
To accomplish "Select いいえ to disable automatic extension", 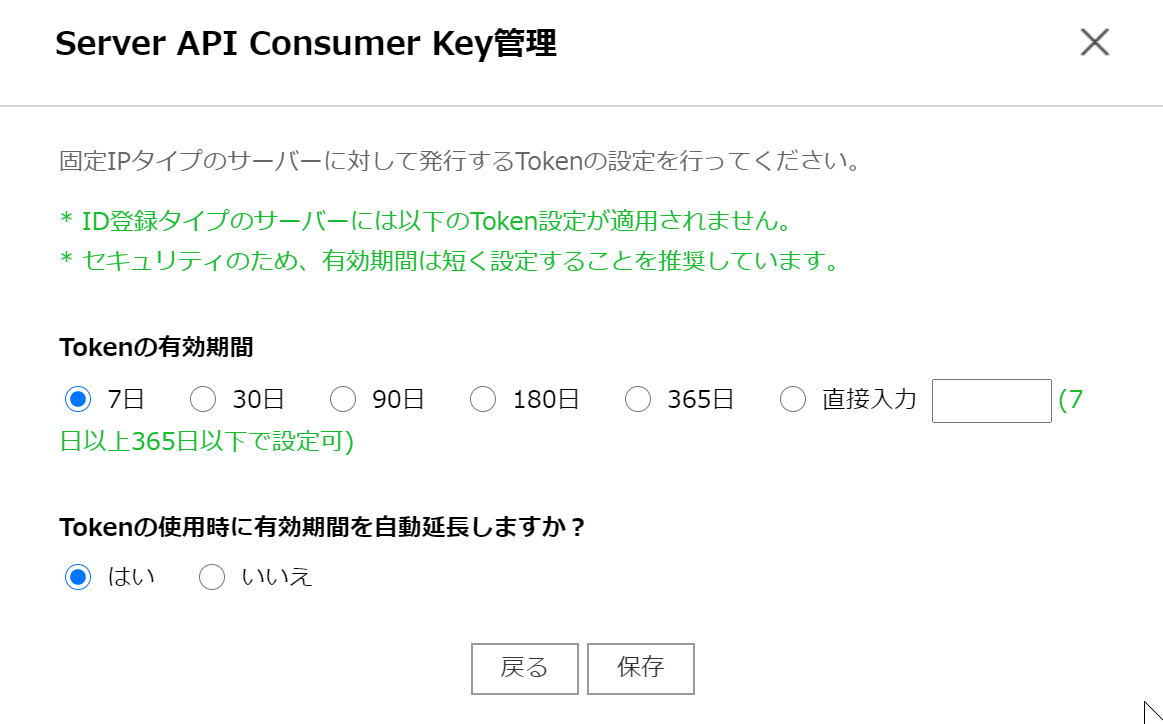I will [x=211, y=576].
